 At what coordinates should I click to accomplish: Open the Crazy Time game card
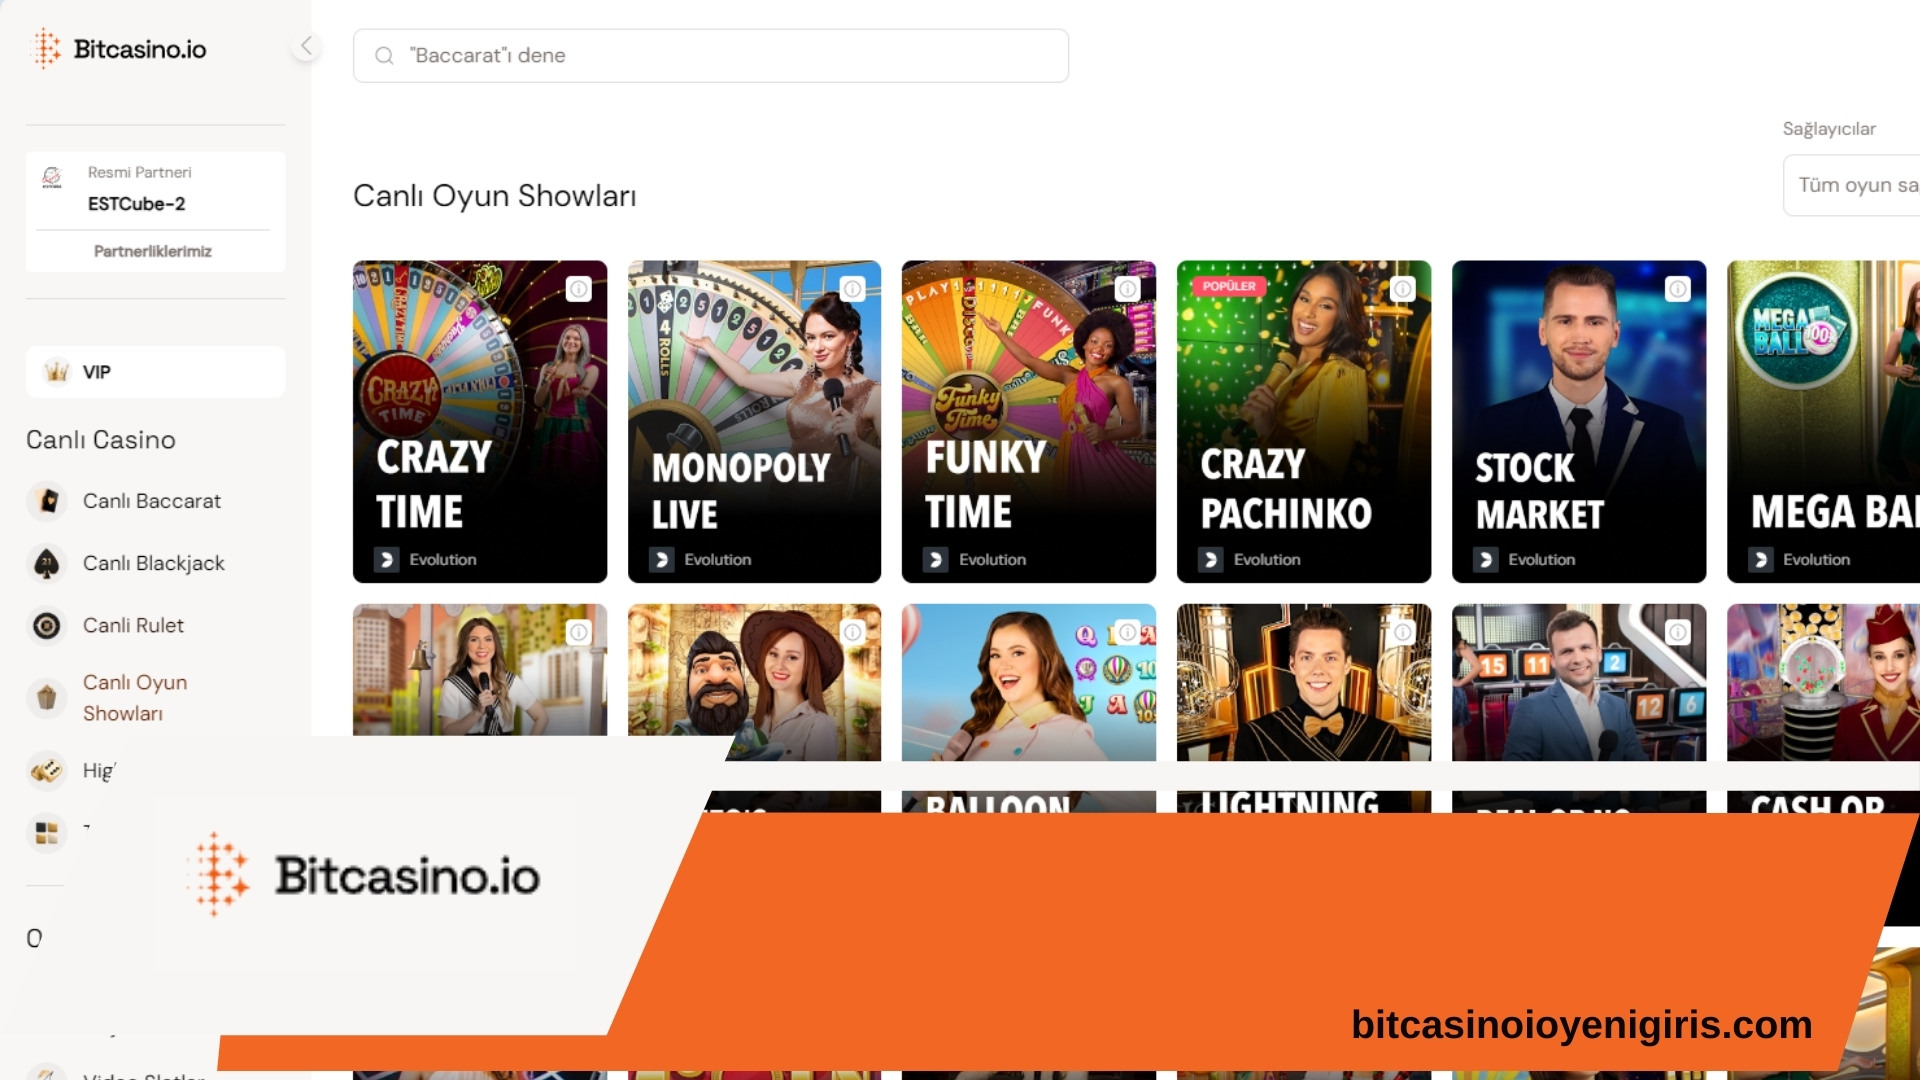pyautogui.click(x=480, y=421)
